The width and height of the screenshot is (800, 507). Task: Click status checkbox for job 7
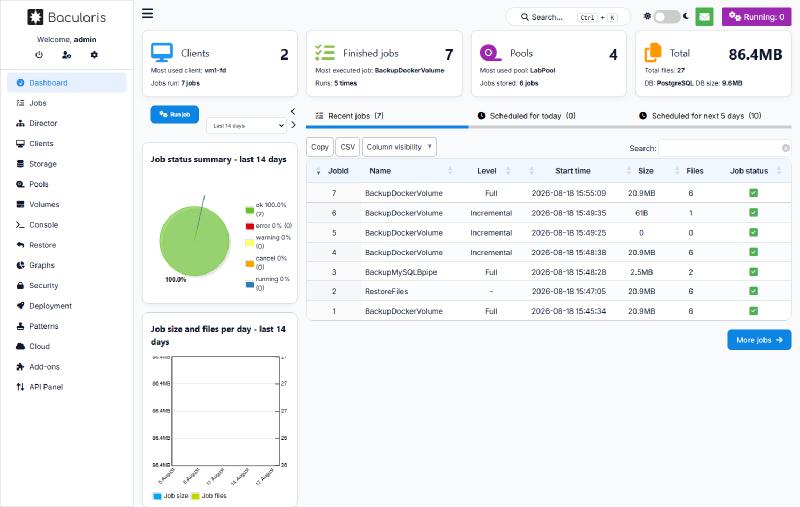(x=753, y=193)
